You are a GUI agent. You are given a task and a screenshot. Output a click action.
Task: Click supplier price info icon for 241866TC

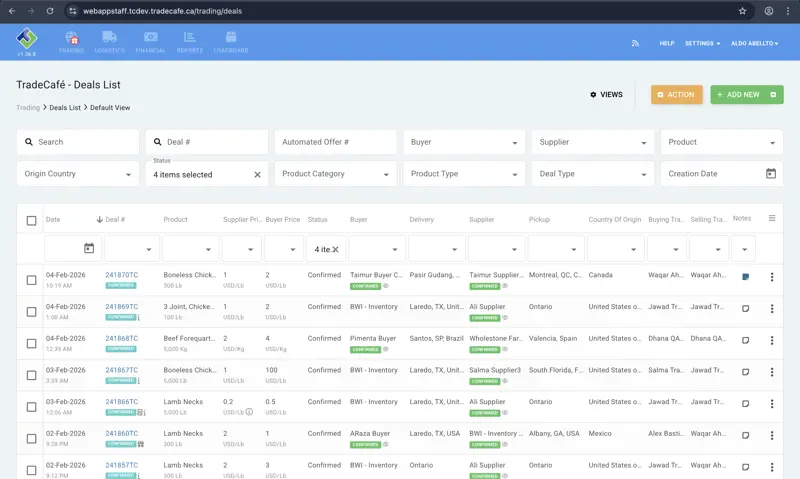click(x=249, y=412)
